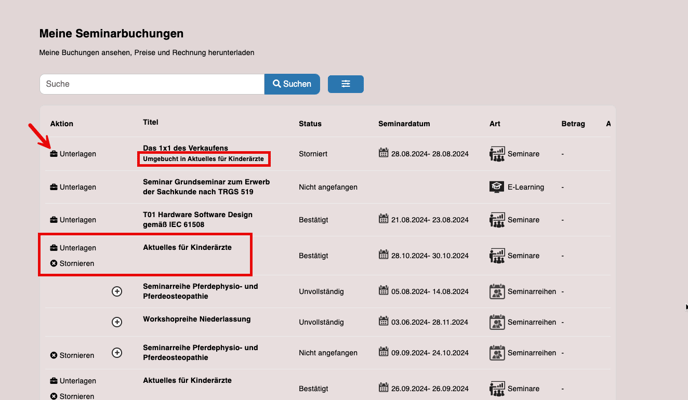Open Unterlagen for Seminar Grundseminar TRGS 519
The height and width of the screenshot is (400, 688).
tap(73, 187)
